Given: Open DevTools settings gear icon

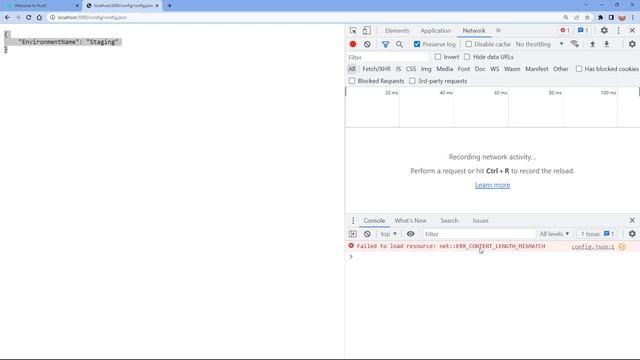Looking at the screenshot, I should coord(604,31).
